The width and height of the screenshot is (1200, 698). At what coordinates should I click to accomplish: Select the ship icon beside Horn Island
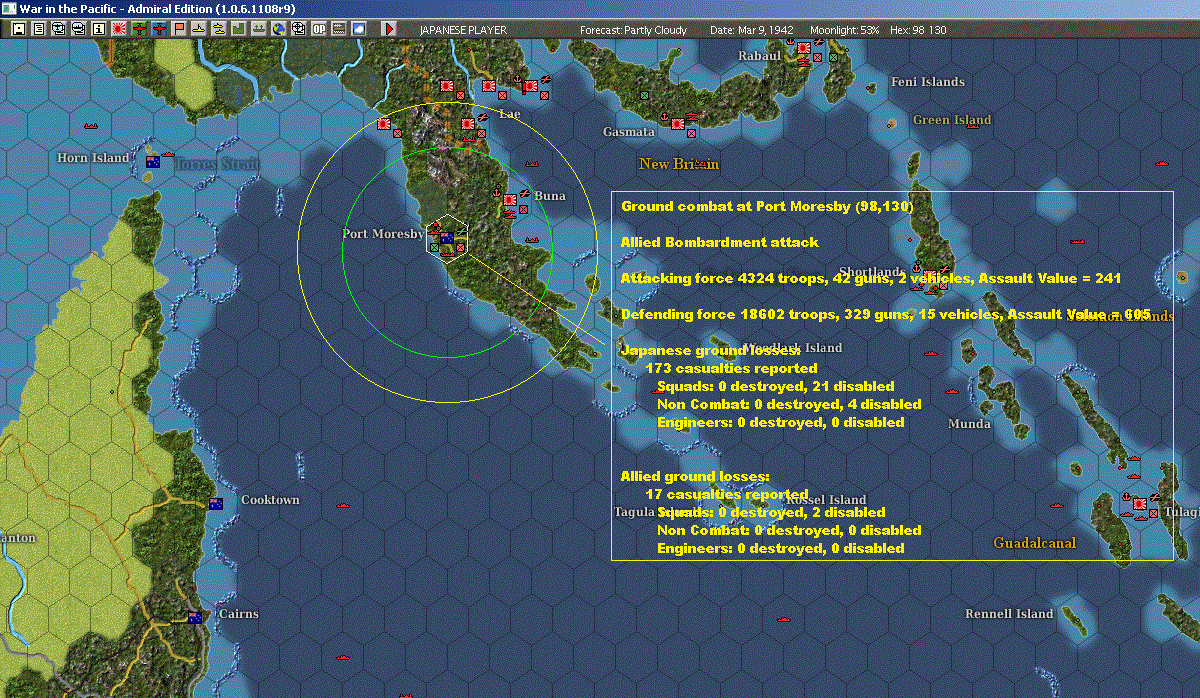tap(169, 155)
